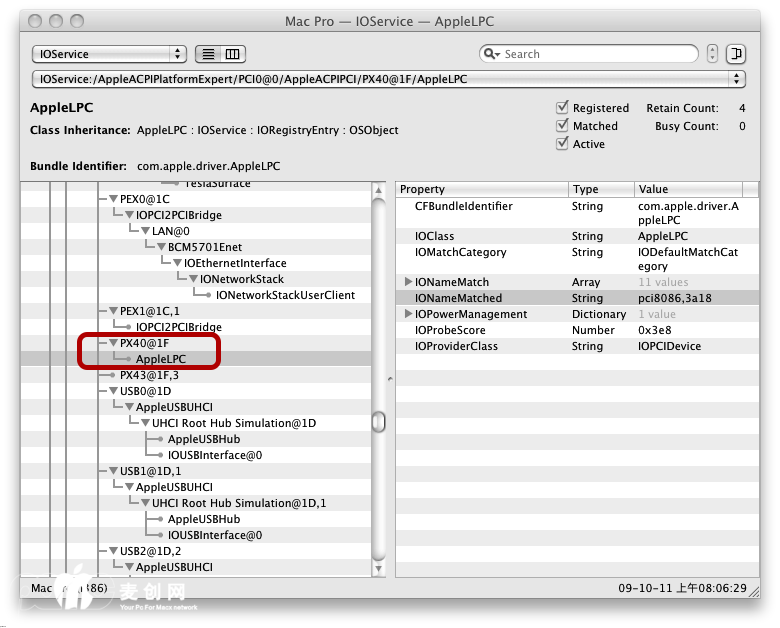Toggle the Registered checkbox
The image size is (780, 628).
point(562,108)
